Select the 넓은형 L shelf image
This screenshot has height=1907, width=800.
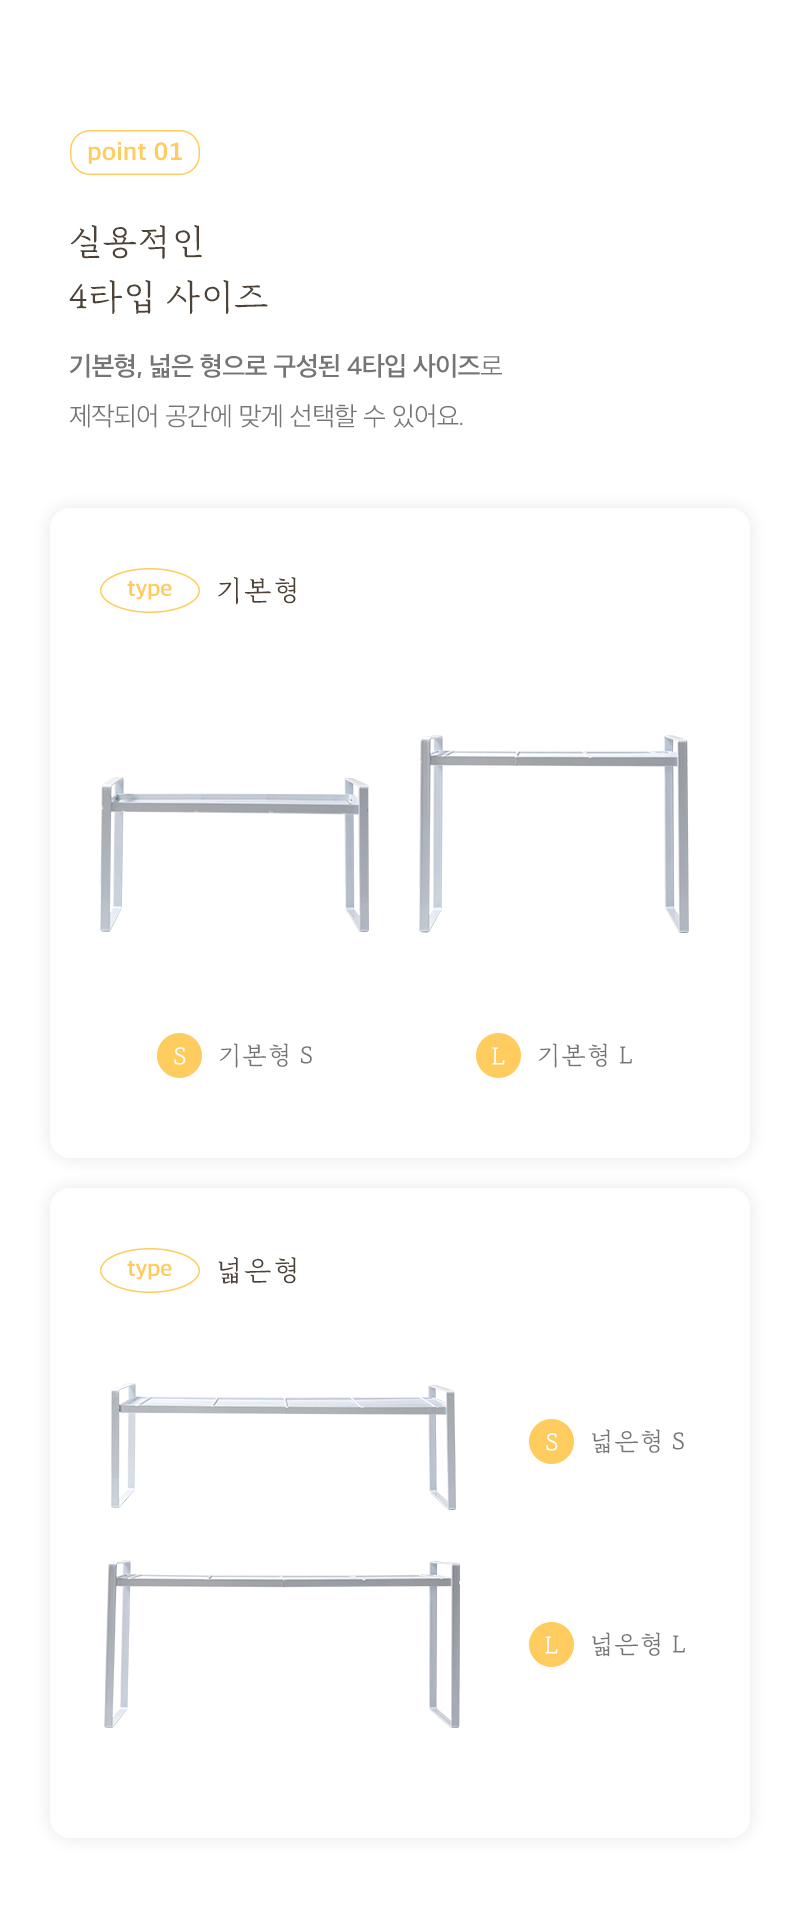282,1644
